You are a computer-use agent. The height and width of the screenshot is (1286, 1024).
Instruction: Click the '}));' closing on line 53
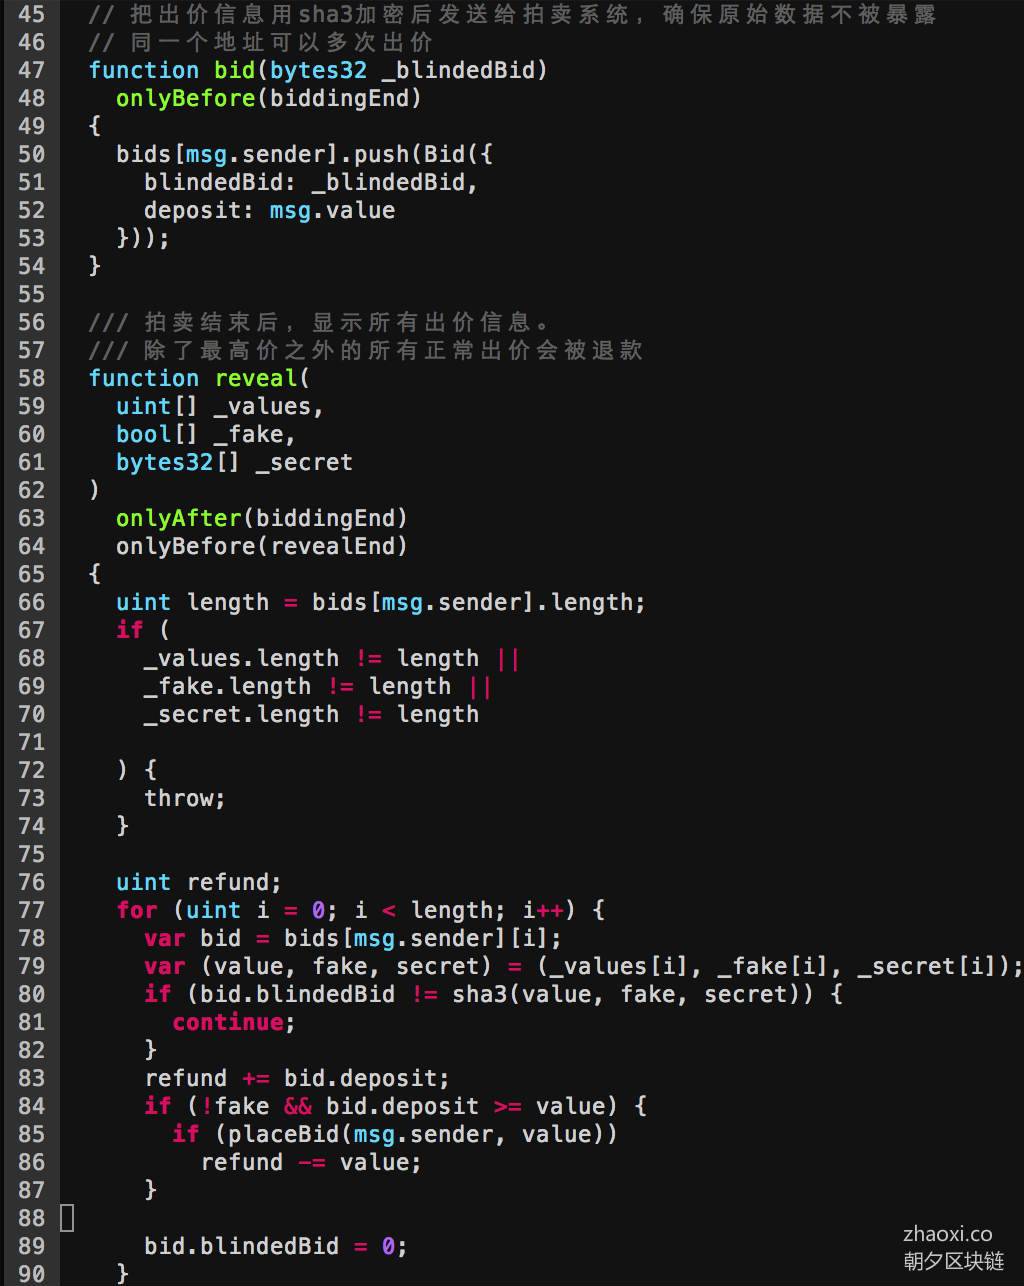(x=144, y=238)
